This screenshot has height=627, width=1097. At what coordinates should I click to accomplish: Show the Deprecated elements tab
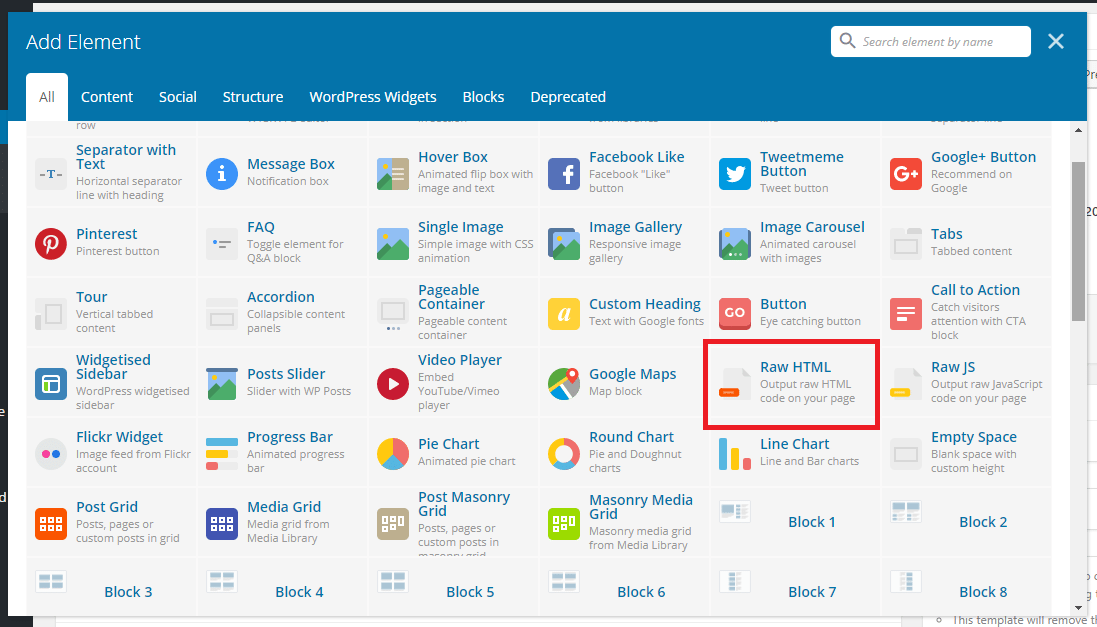coord(568,97)
